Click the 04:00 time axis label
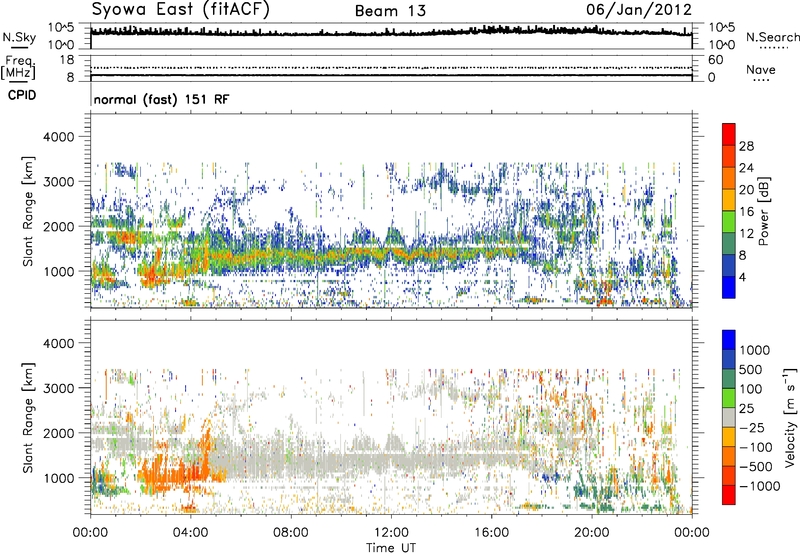The width and height of the screenshot is (800, 554). 190,533
